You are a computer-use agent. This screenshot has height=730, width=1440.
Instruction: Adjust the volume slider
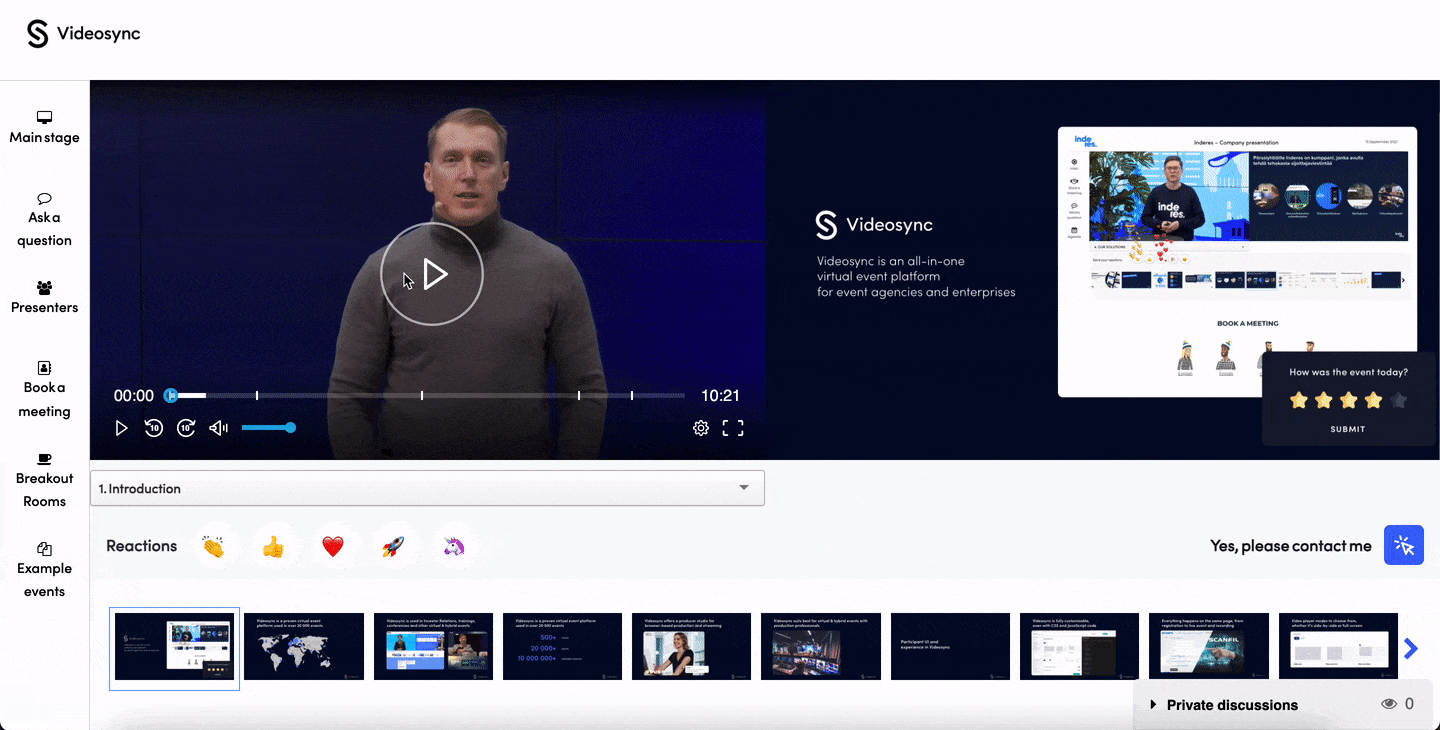click(x=268, y=427)
